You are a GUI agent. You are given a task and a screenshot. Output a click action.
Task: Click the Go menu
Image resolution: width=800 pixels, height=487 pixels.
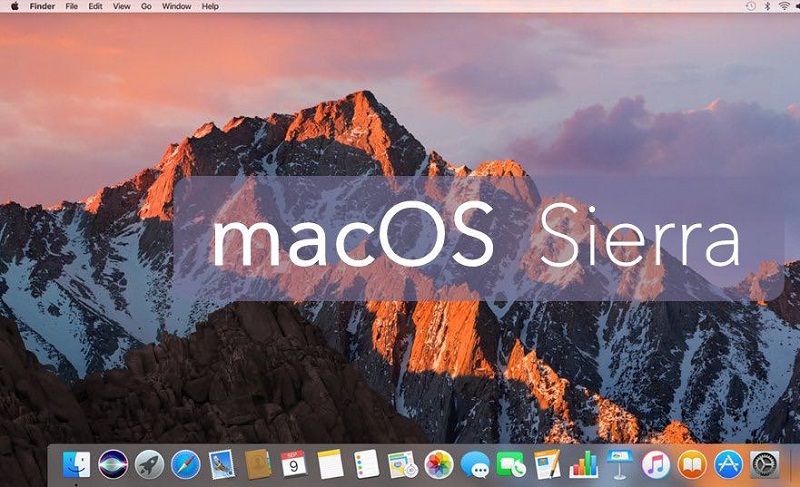(145, 6)
